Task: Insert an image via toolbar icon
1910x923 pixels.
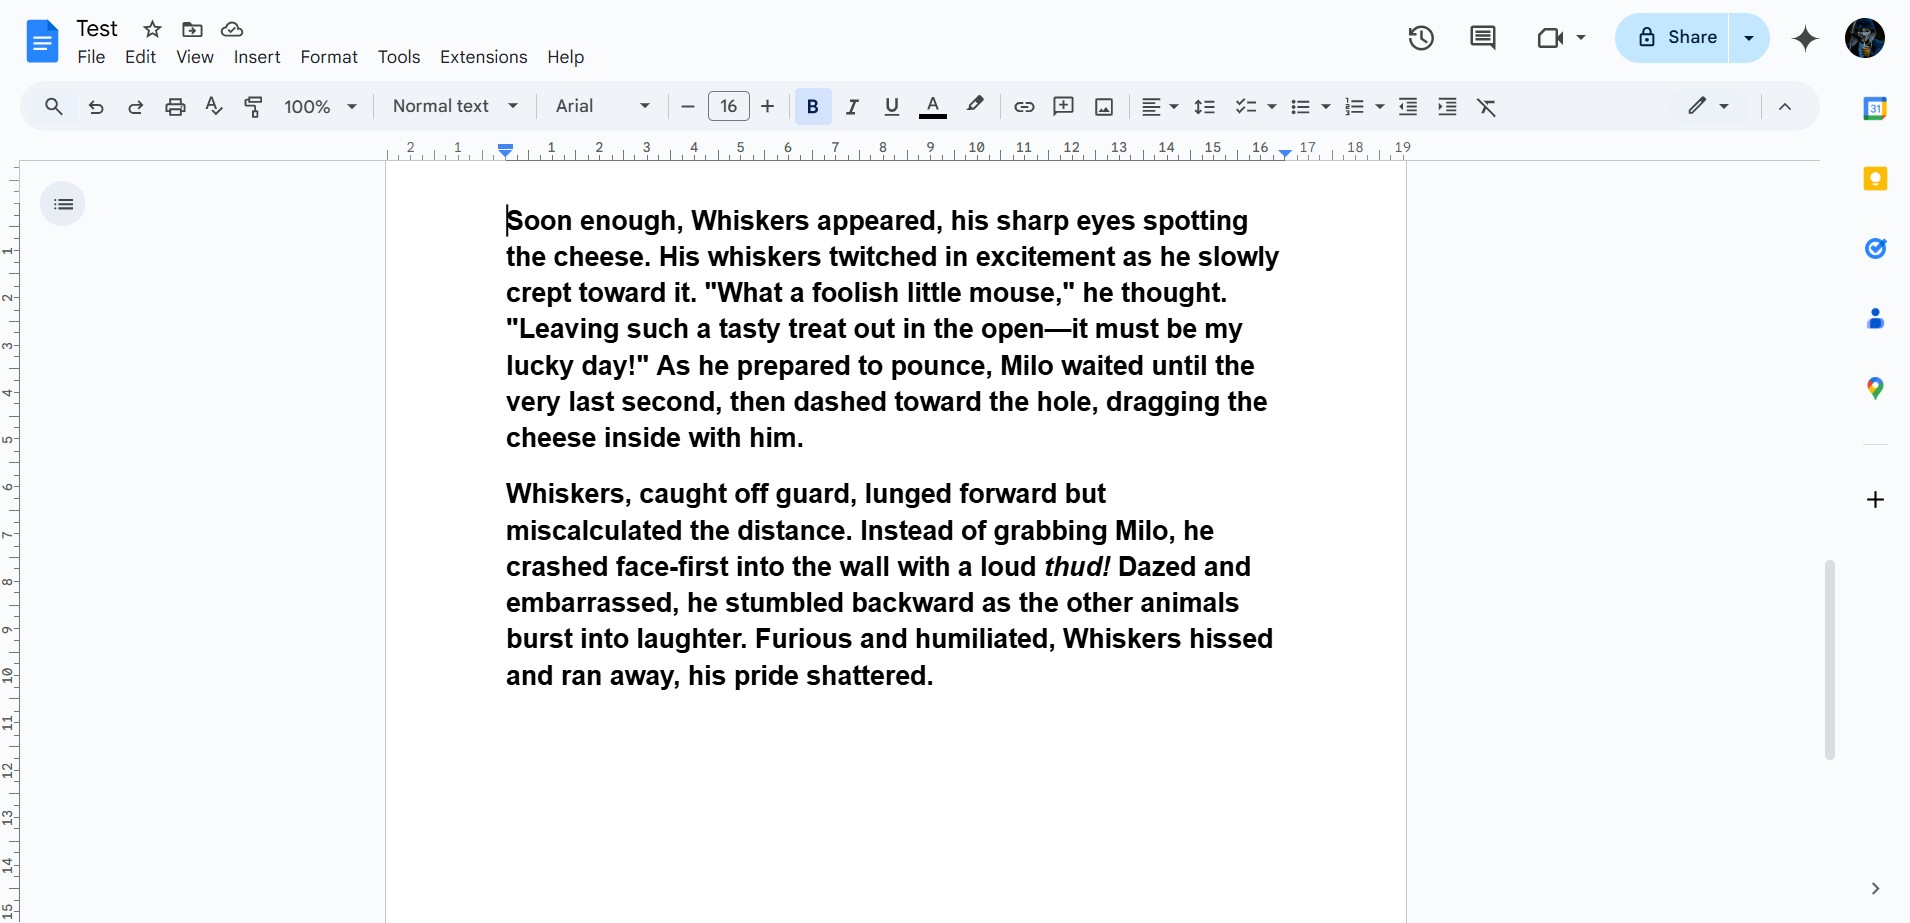Action: pyautogui.click(x=1104, y=107)
